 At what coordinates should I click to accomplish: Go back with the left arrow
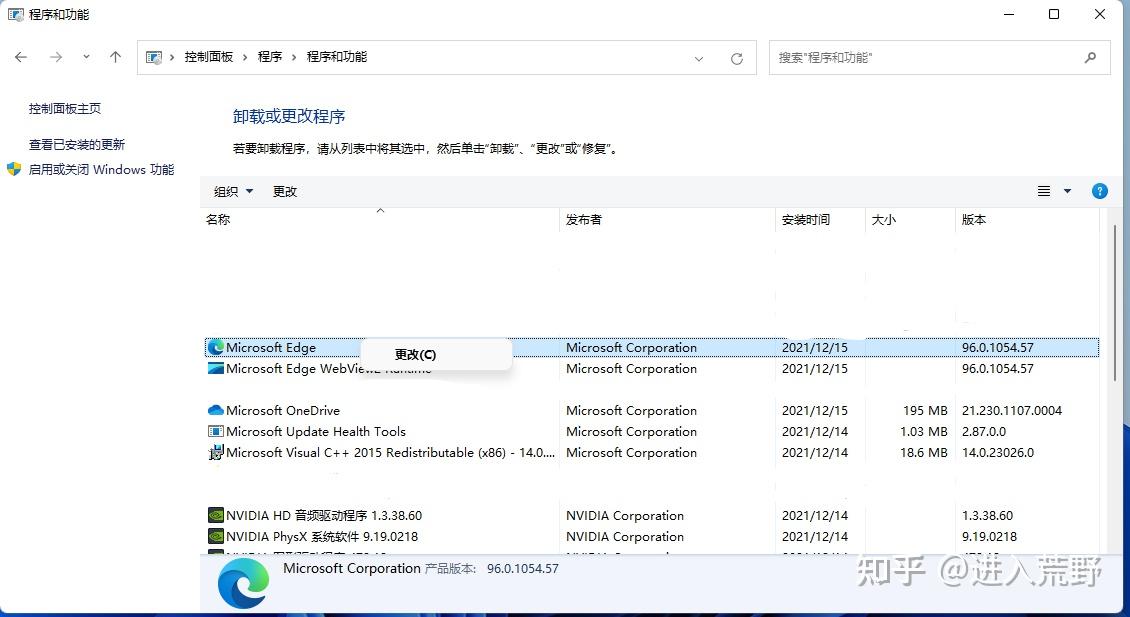(21, 57)
